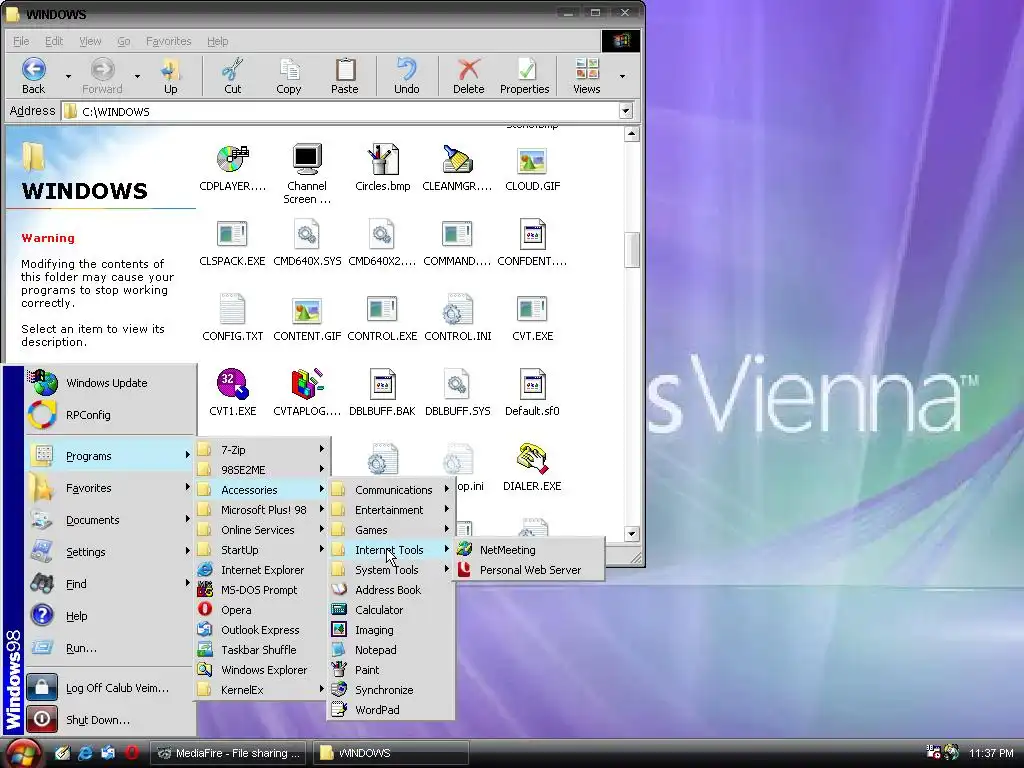This screenshot has width=1024, height=768.
Task: Click scroll up arrow in file pane
Action: [632, 135]
